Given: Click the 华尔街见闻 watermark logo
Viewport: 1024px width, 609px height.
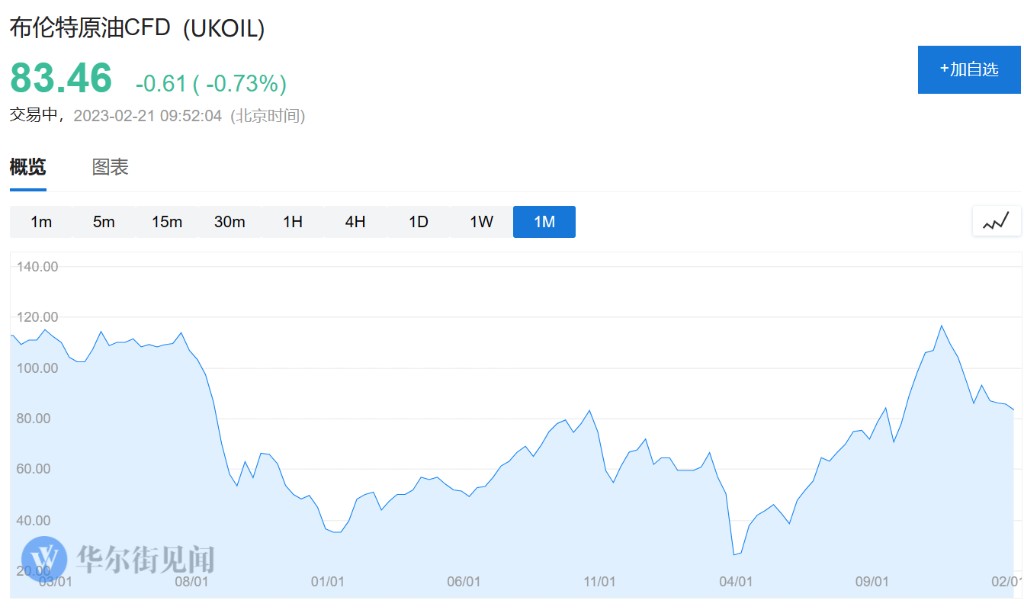Looking at the screenshot, I should click(x=118, y=558).
